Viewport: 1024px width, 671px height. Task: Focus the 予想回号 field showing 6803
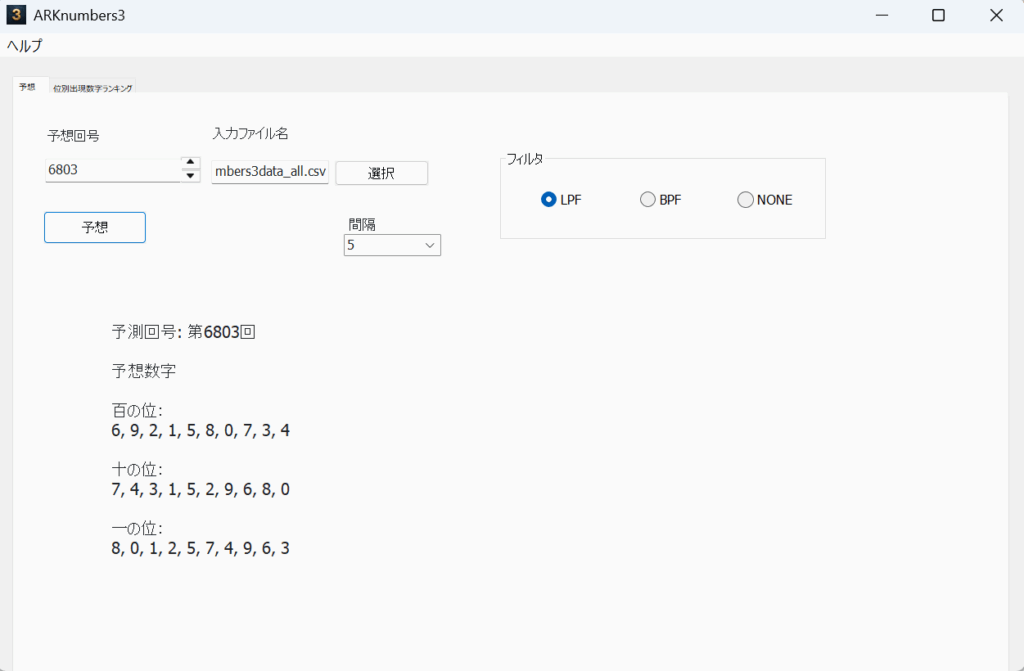[112, 170]
